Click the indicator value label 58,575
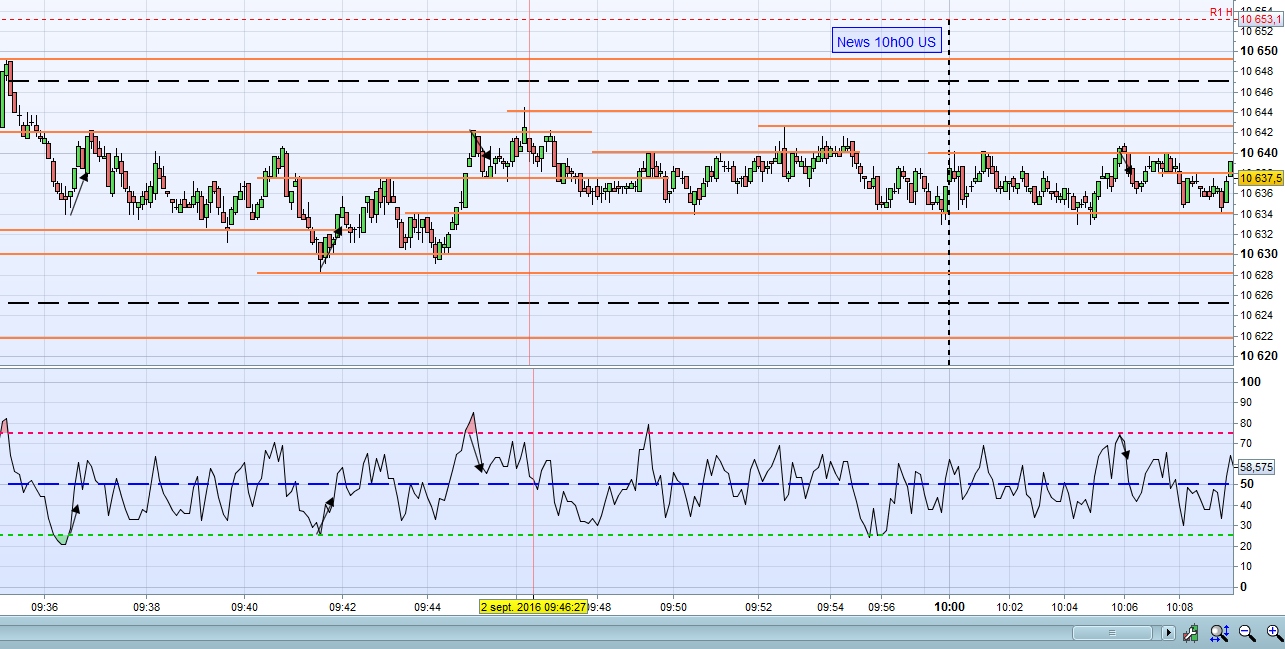 coord(1256,467)
